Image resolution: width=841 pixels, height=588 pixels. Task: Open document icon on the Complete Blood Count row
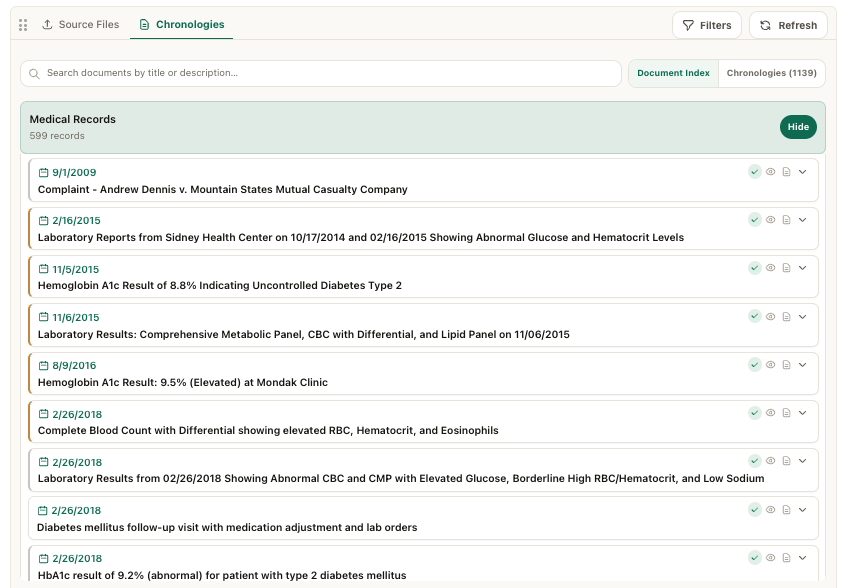click(x=786, y=413)
